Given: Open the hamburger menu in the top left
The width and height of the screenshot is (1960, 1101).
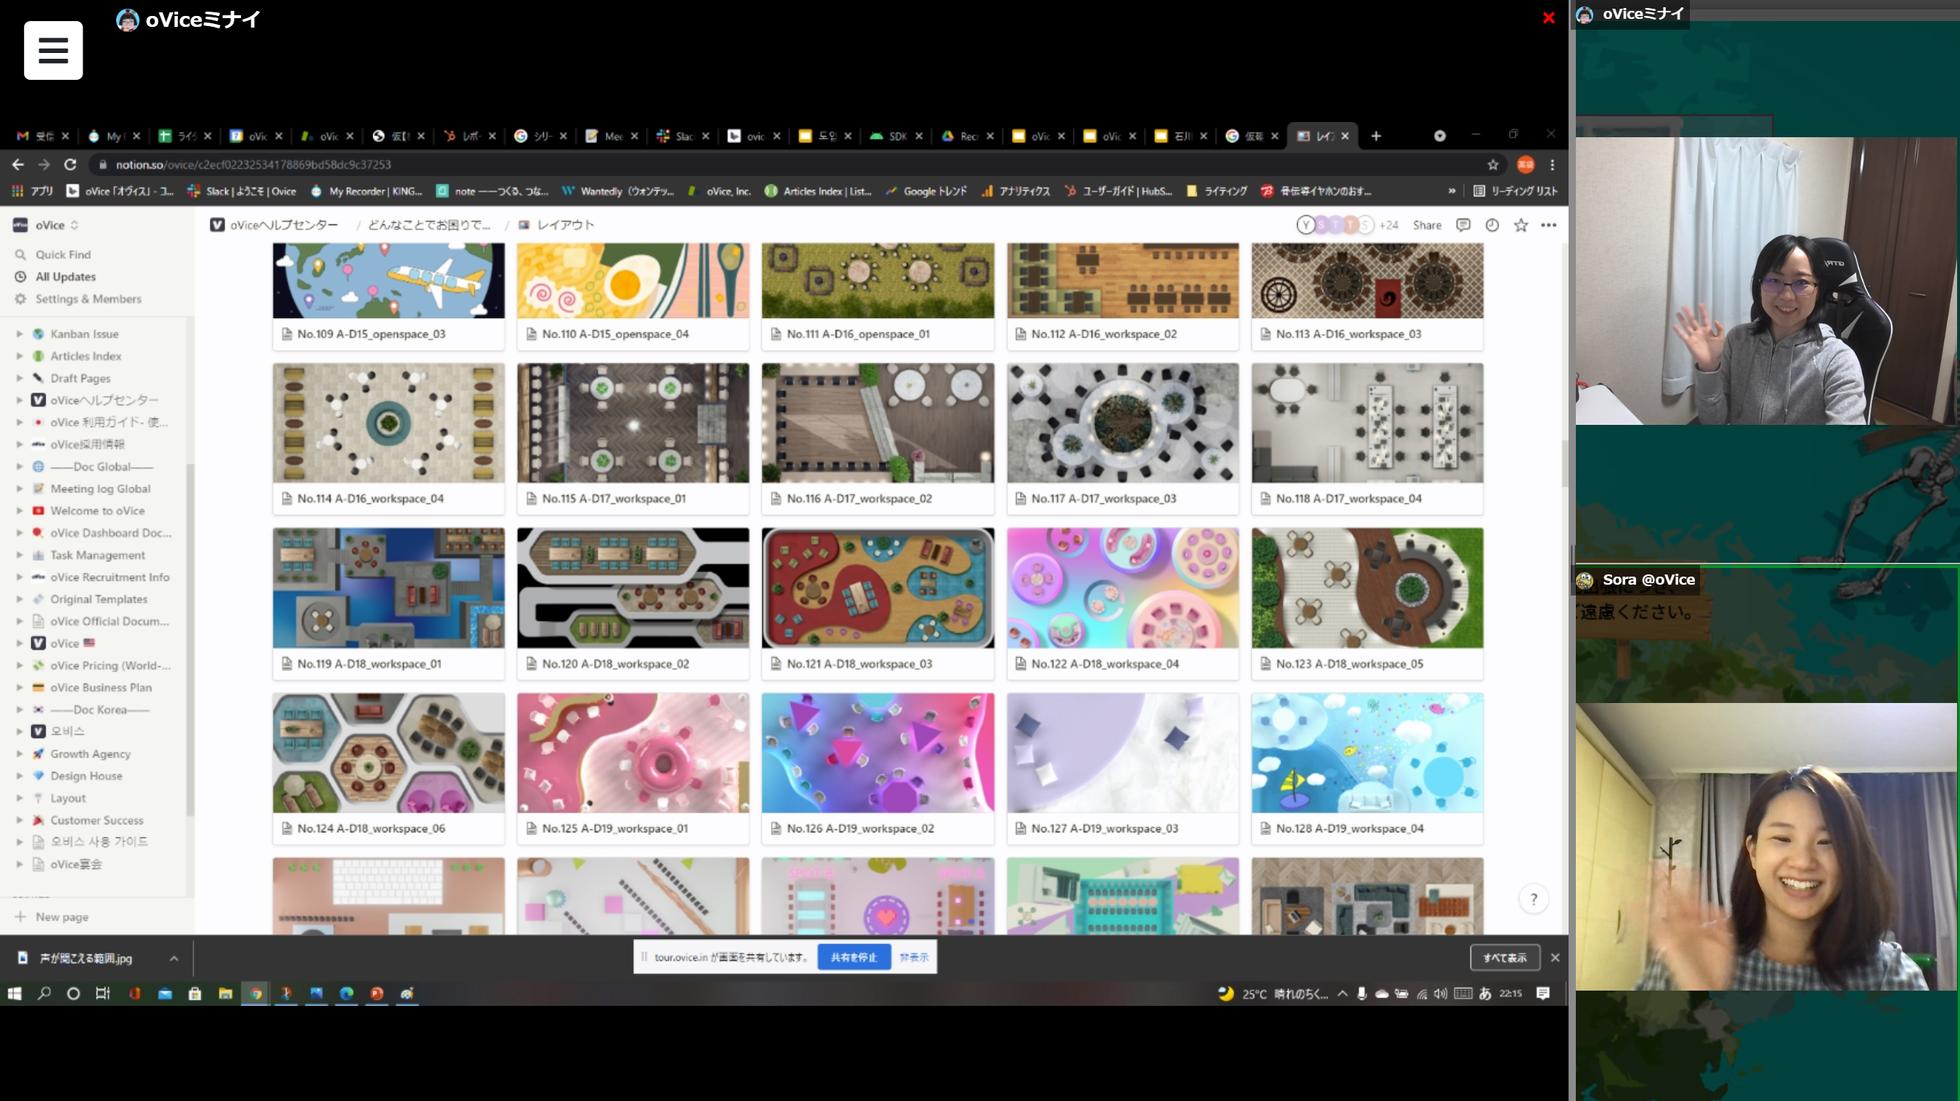Looking at the screenshot, I should (53, 50).
